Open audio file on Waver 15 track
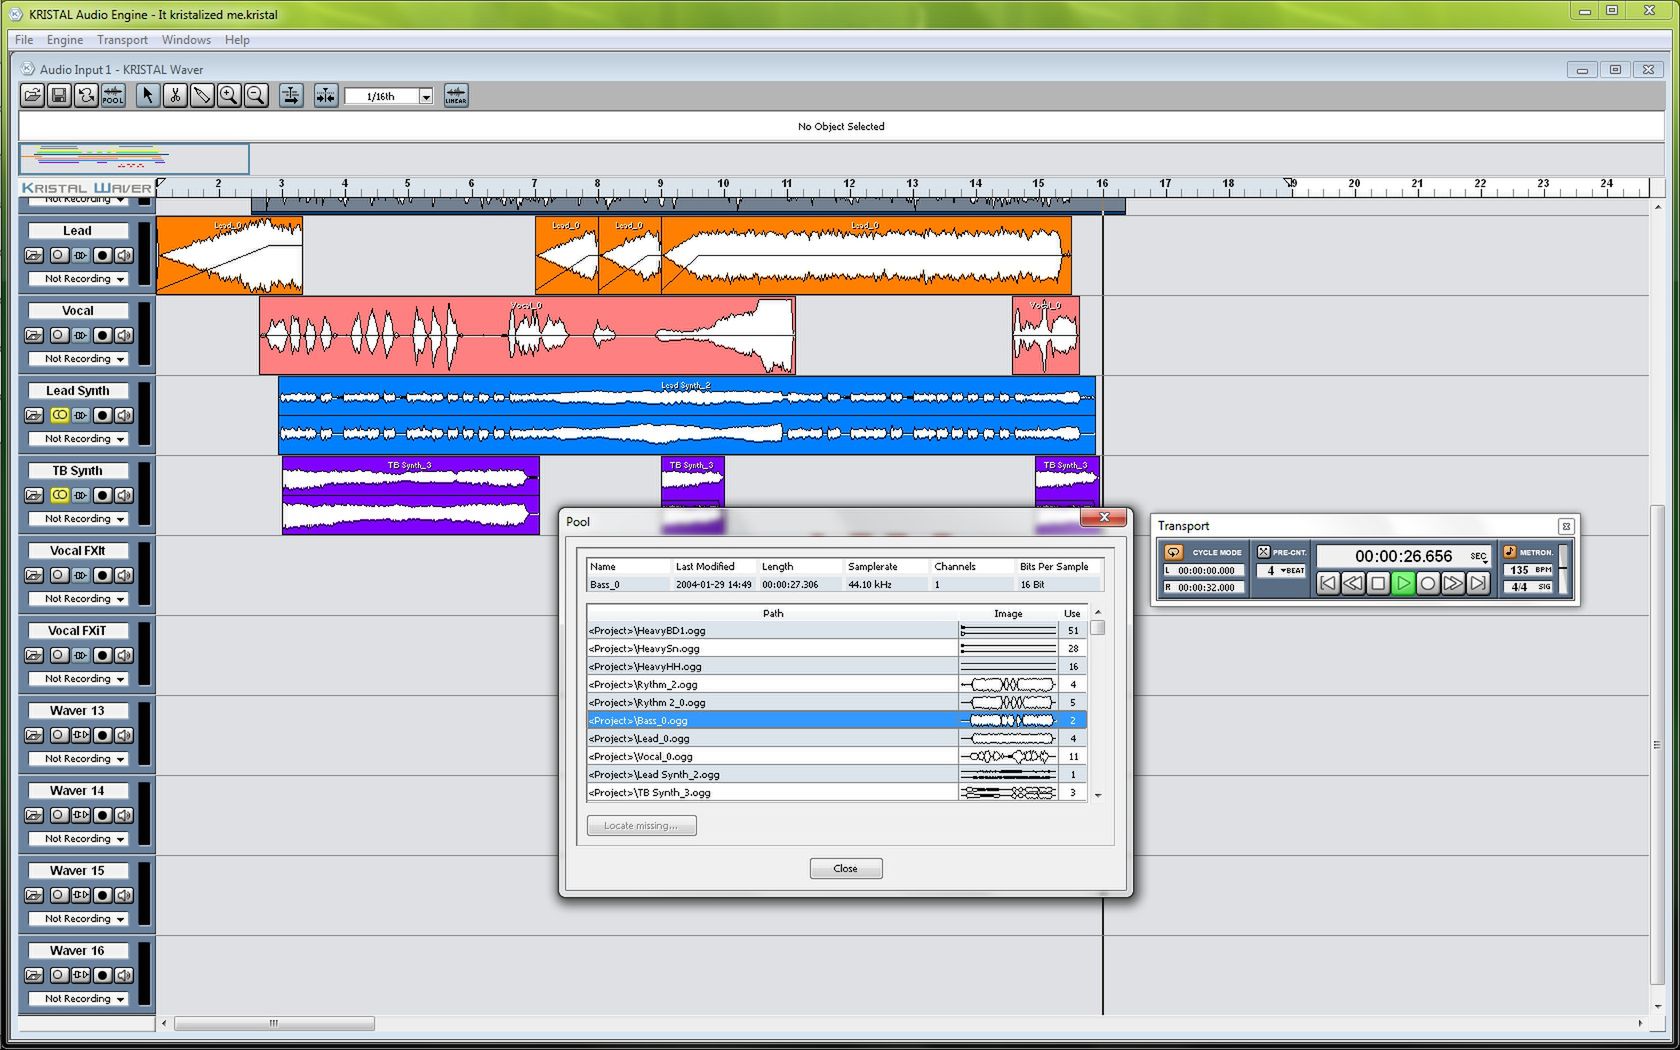Screen dimensions: 1680x1050 click(x=34, y=895)
